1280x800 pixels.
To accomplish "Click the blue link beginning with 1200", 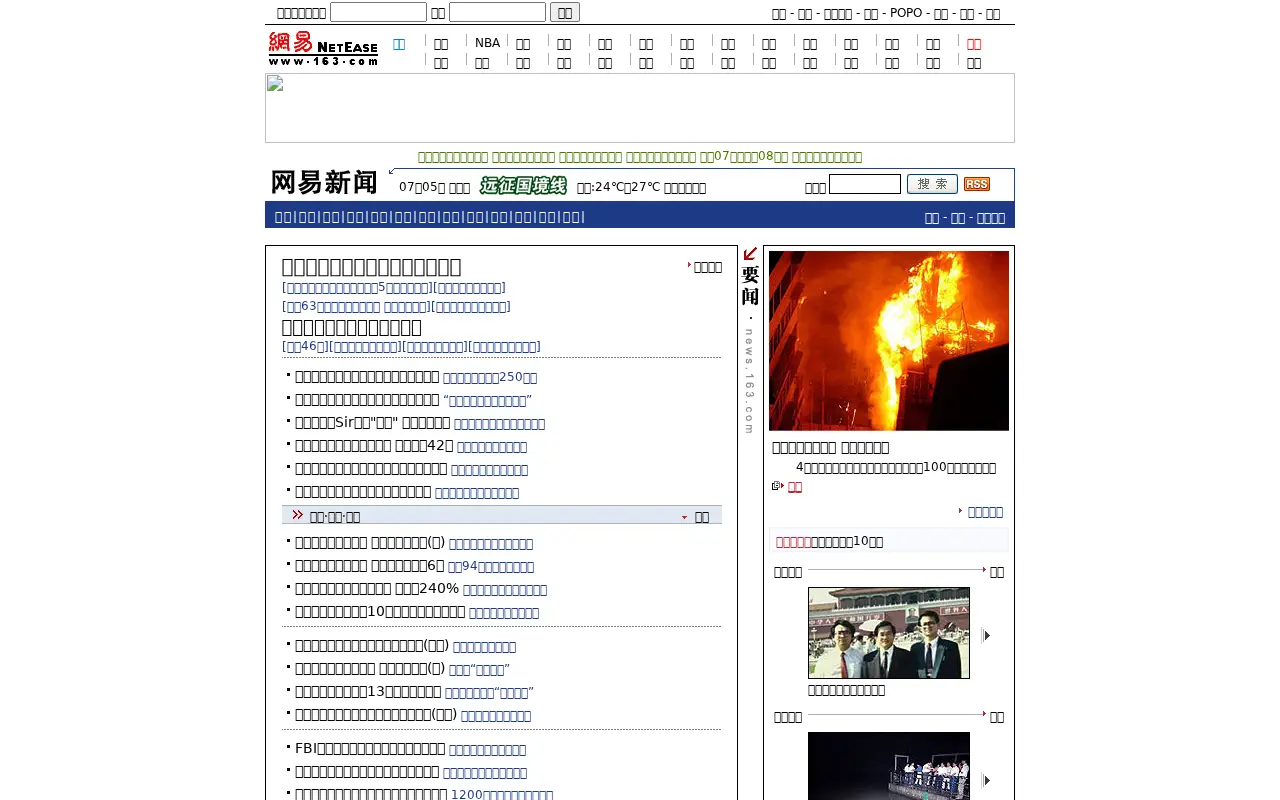I will pyautogui.click(x=502, y=795).
